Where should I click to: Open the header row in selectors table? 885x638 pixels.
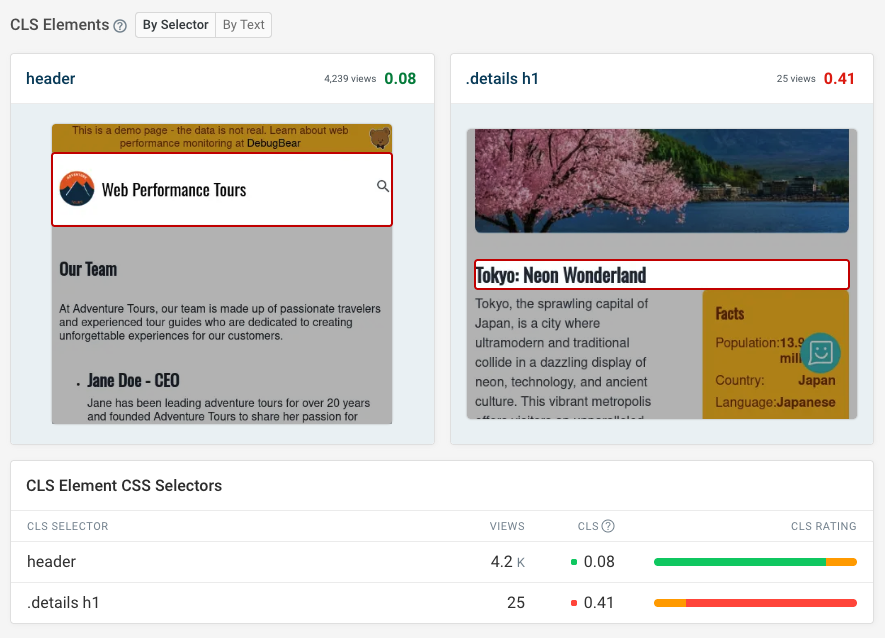[x=442, y=562]
